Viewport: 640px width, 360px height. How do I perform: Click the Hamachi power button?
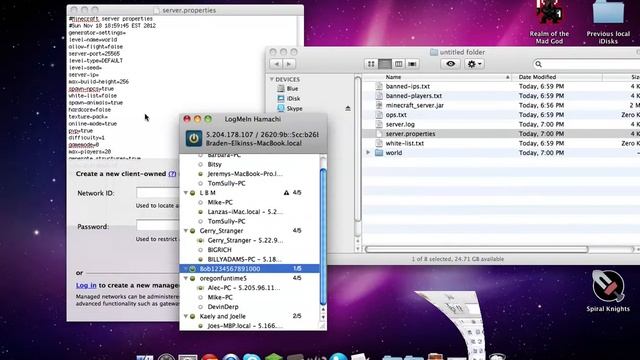tap(193, 138)
